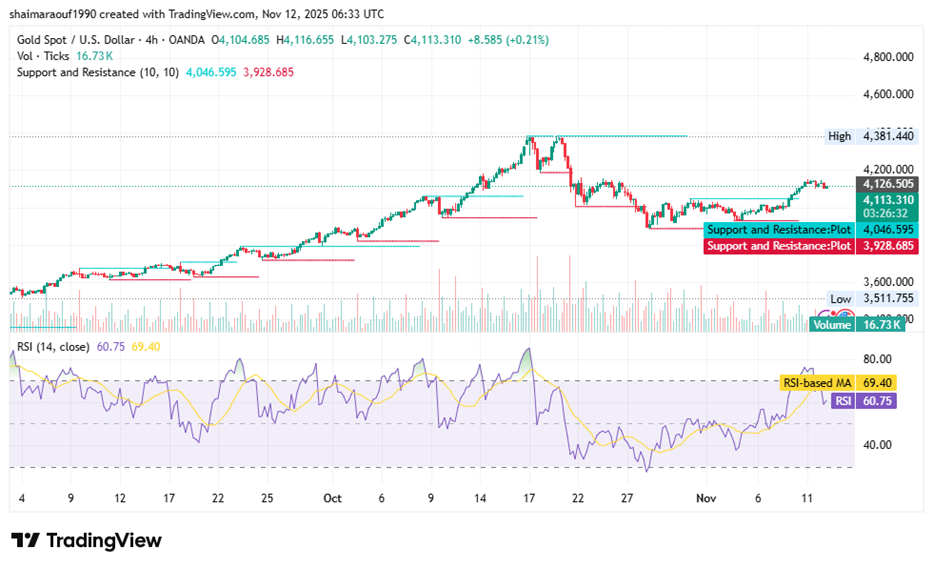Click the TradingView logo icon
Viewport: 933px width, 569px height.
(26, 541)
